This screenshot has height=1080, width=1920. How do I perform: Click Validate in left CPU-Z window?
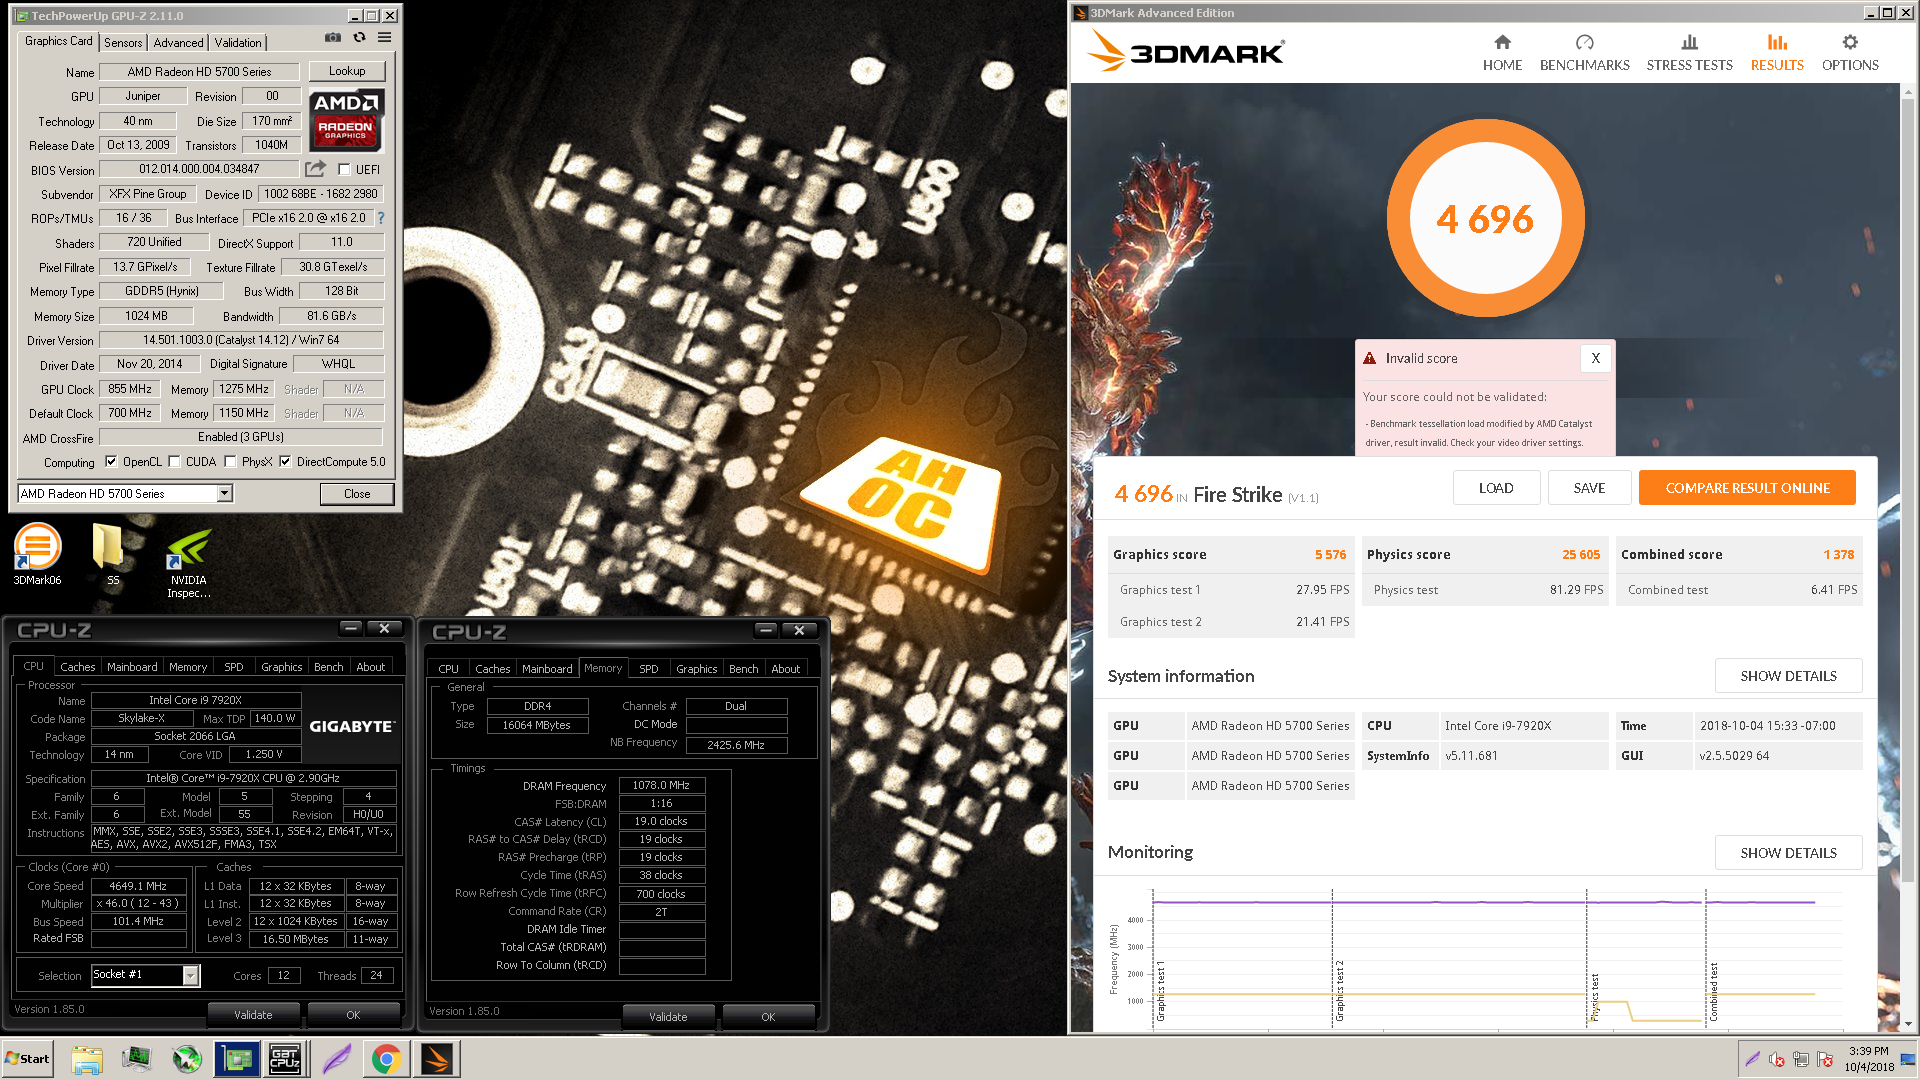click(x=253, y=1015)
